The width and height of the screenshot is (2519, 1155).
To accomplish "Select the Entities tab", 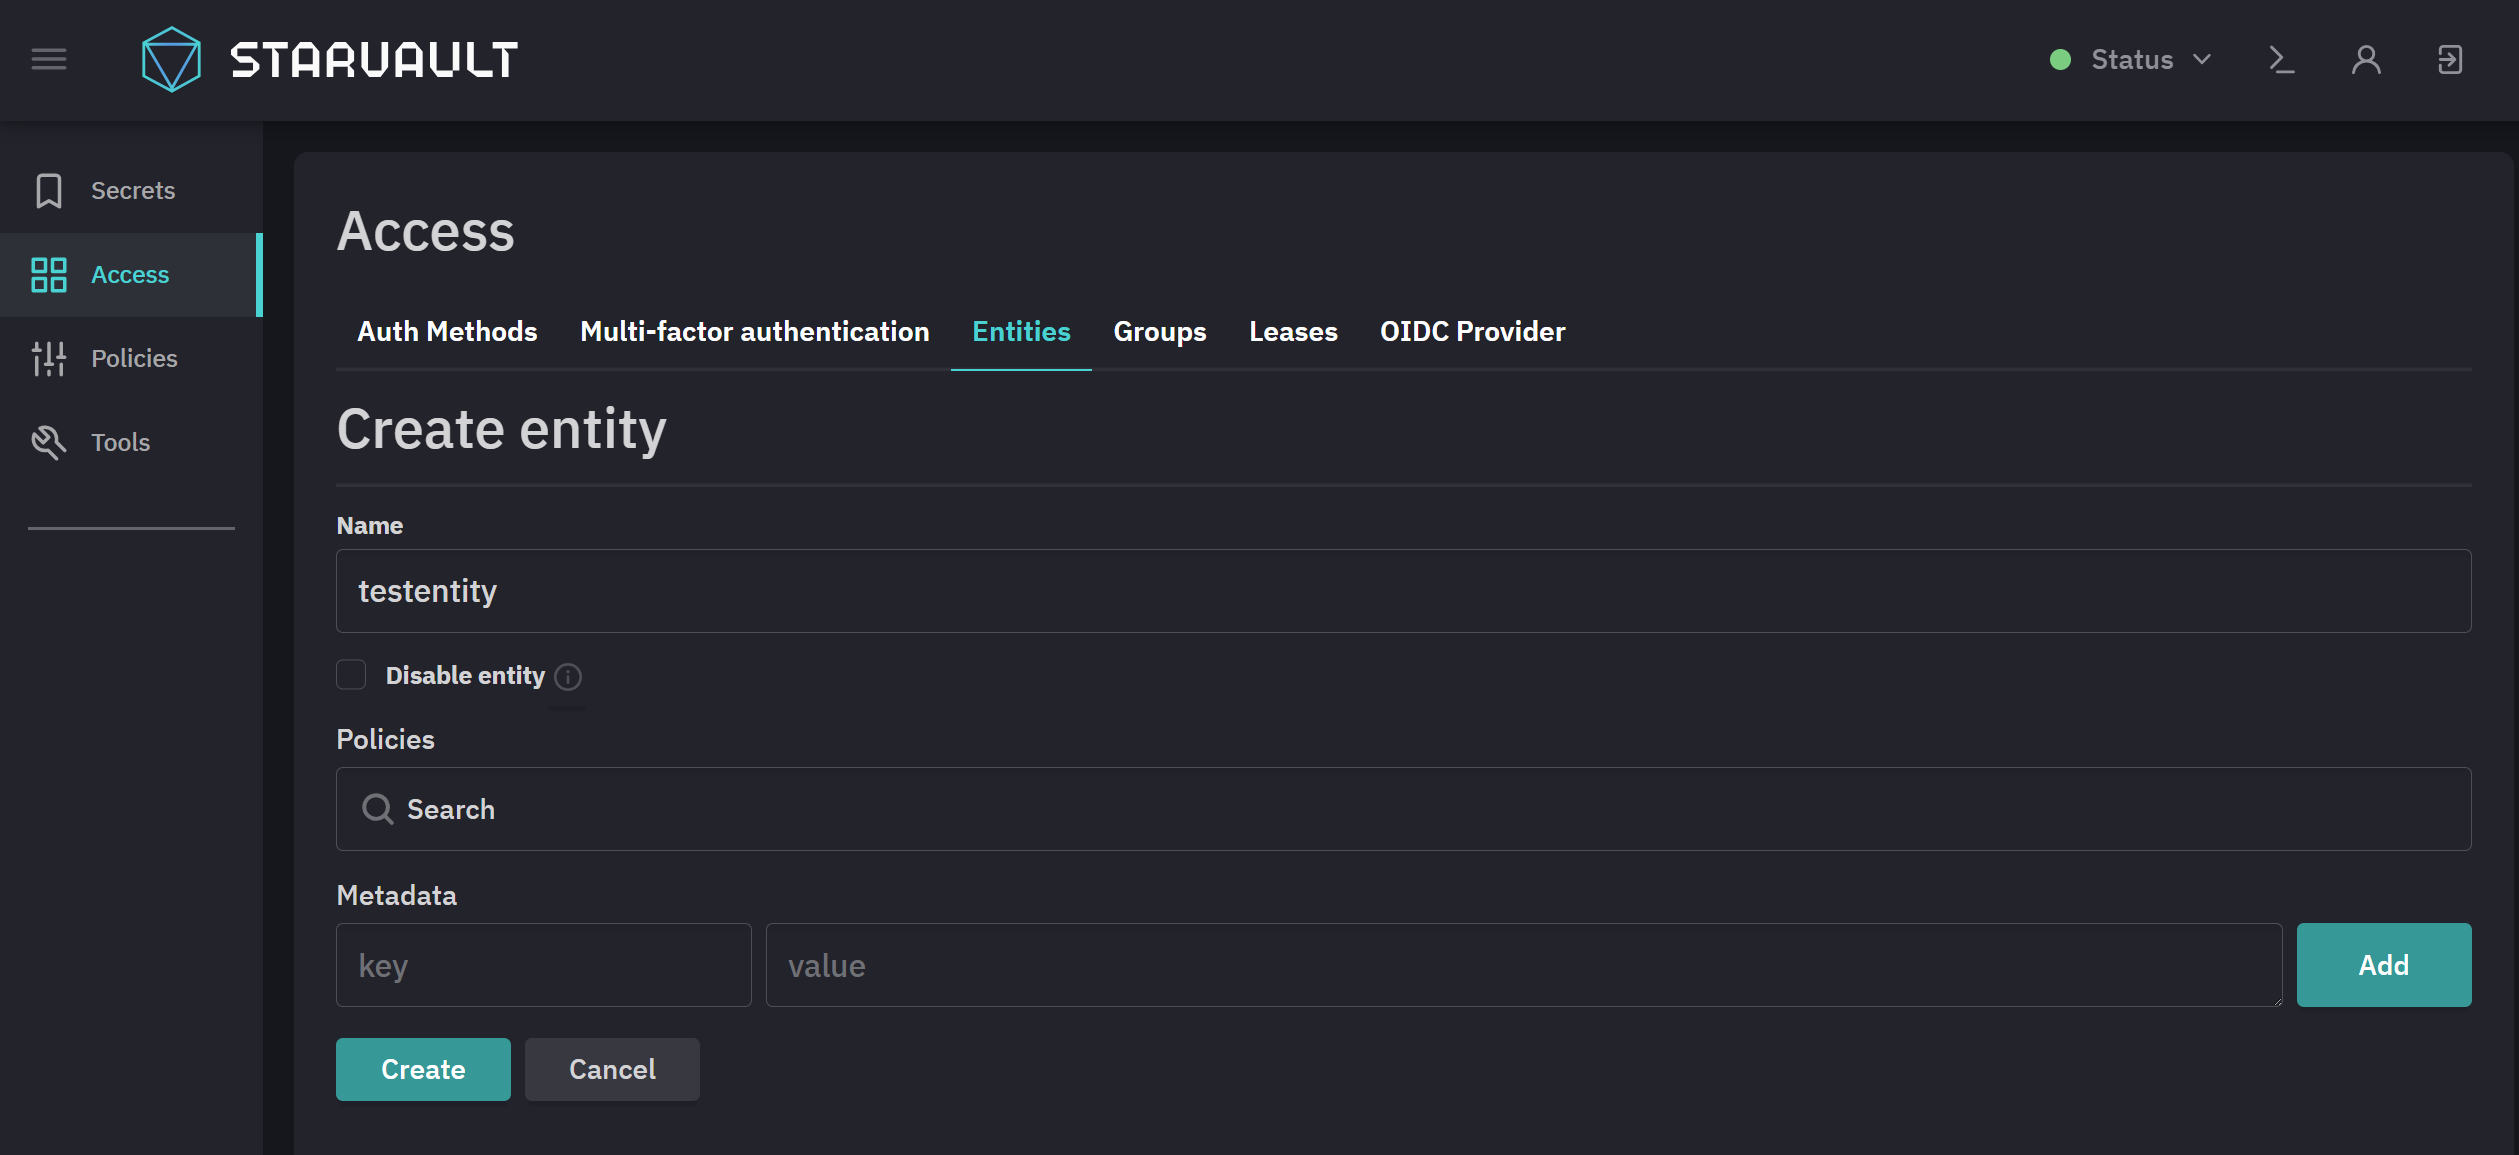I will [1021, 332].
